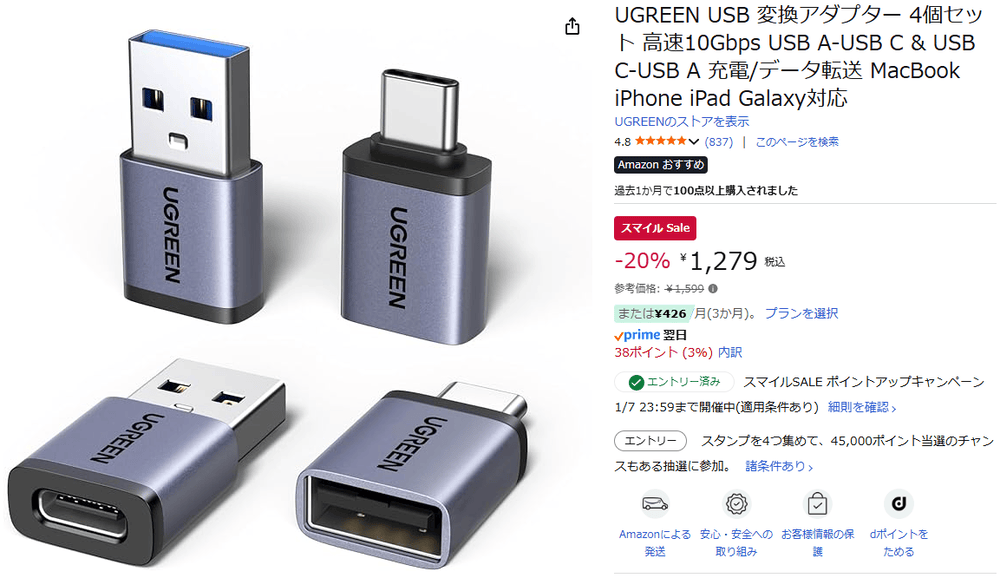Click the shopping bag privacy icon

coord(817,504)
